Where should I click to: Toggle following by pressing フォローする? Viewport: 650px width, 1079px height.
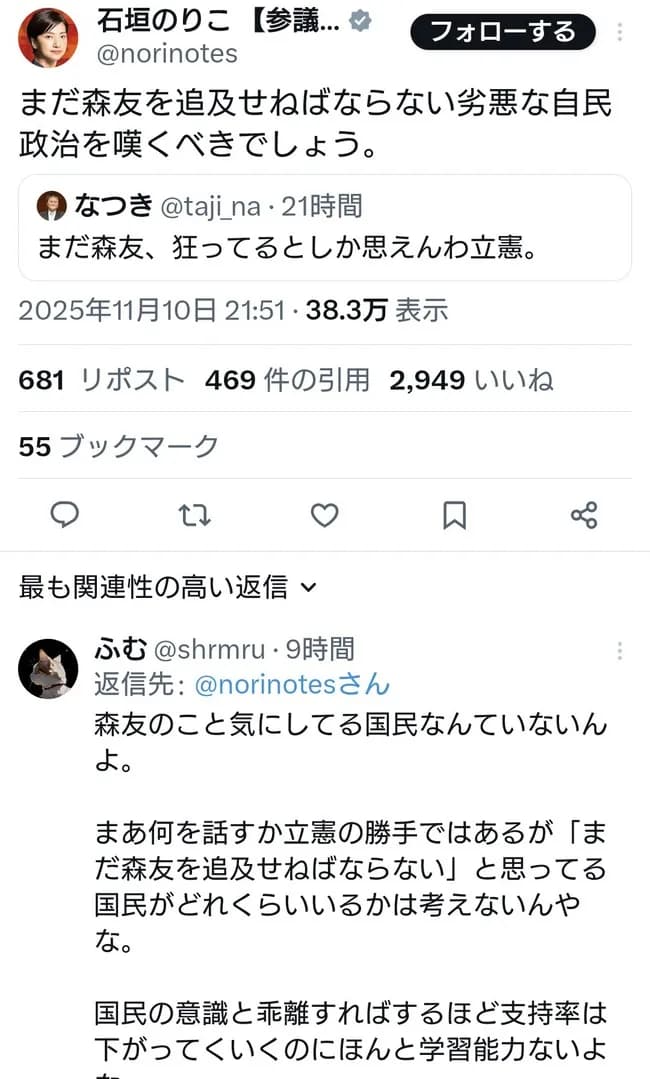click(x=503, y=32)
